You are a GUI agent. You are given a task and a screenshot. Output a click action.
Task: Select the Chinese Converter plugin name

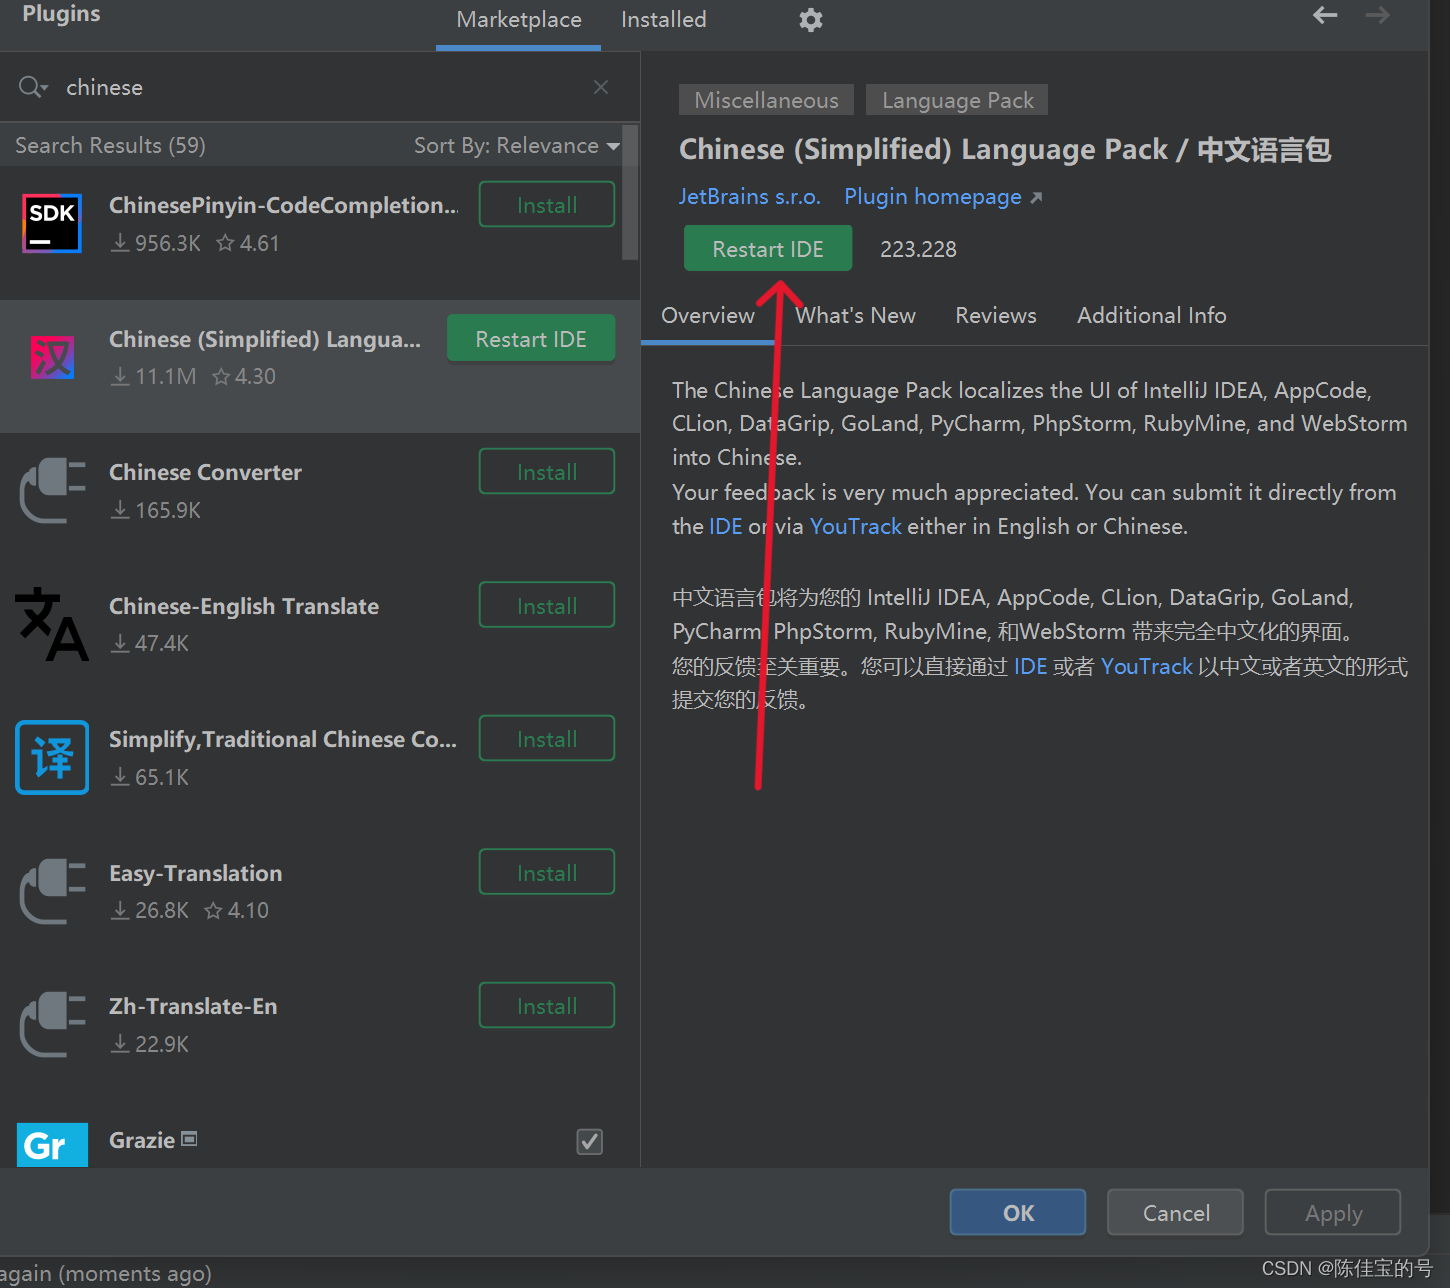(205, 472)
